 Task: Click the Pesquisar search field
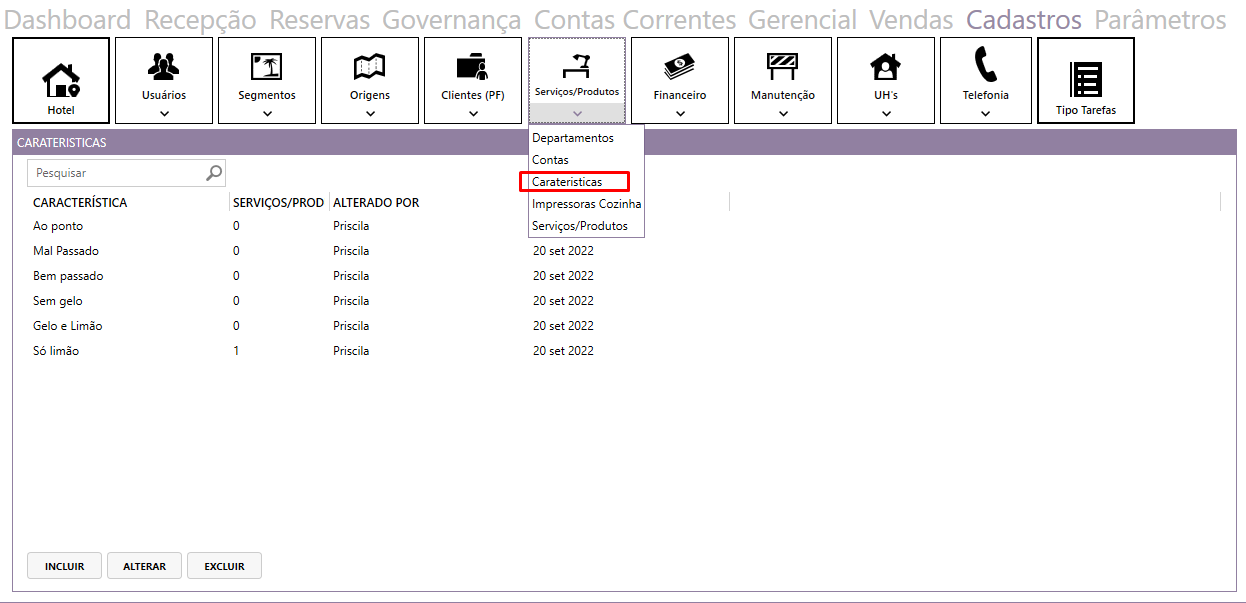point(115,173)
